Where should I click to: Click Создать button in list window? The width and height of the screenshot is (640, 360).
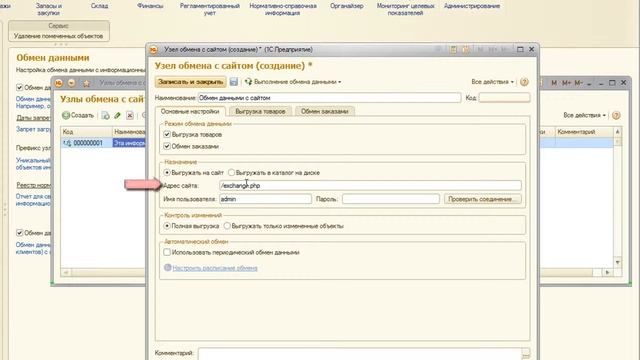[78, 116]
